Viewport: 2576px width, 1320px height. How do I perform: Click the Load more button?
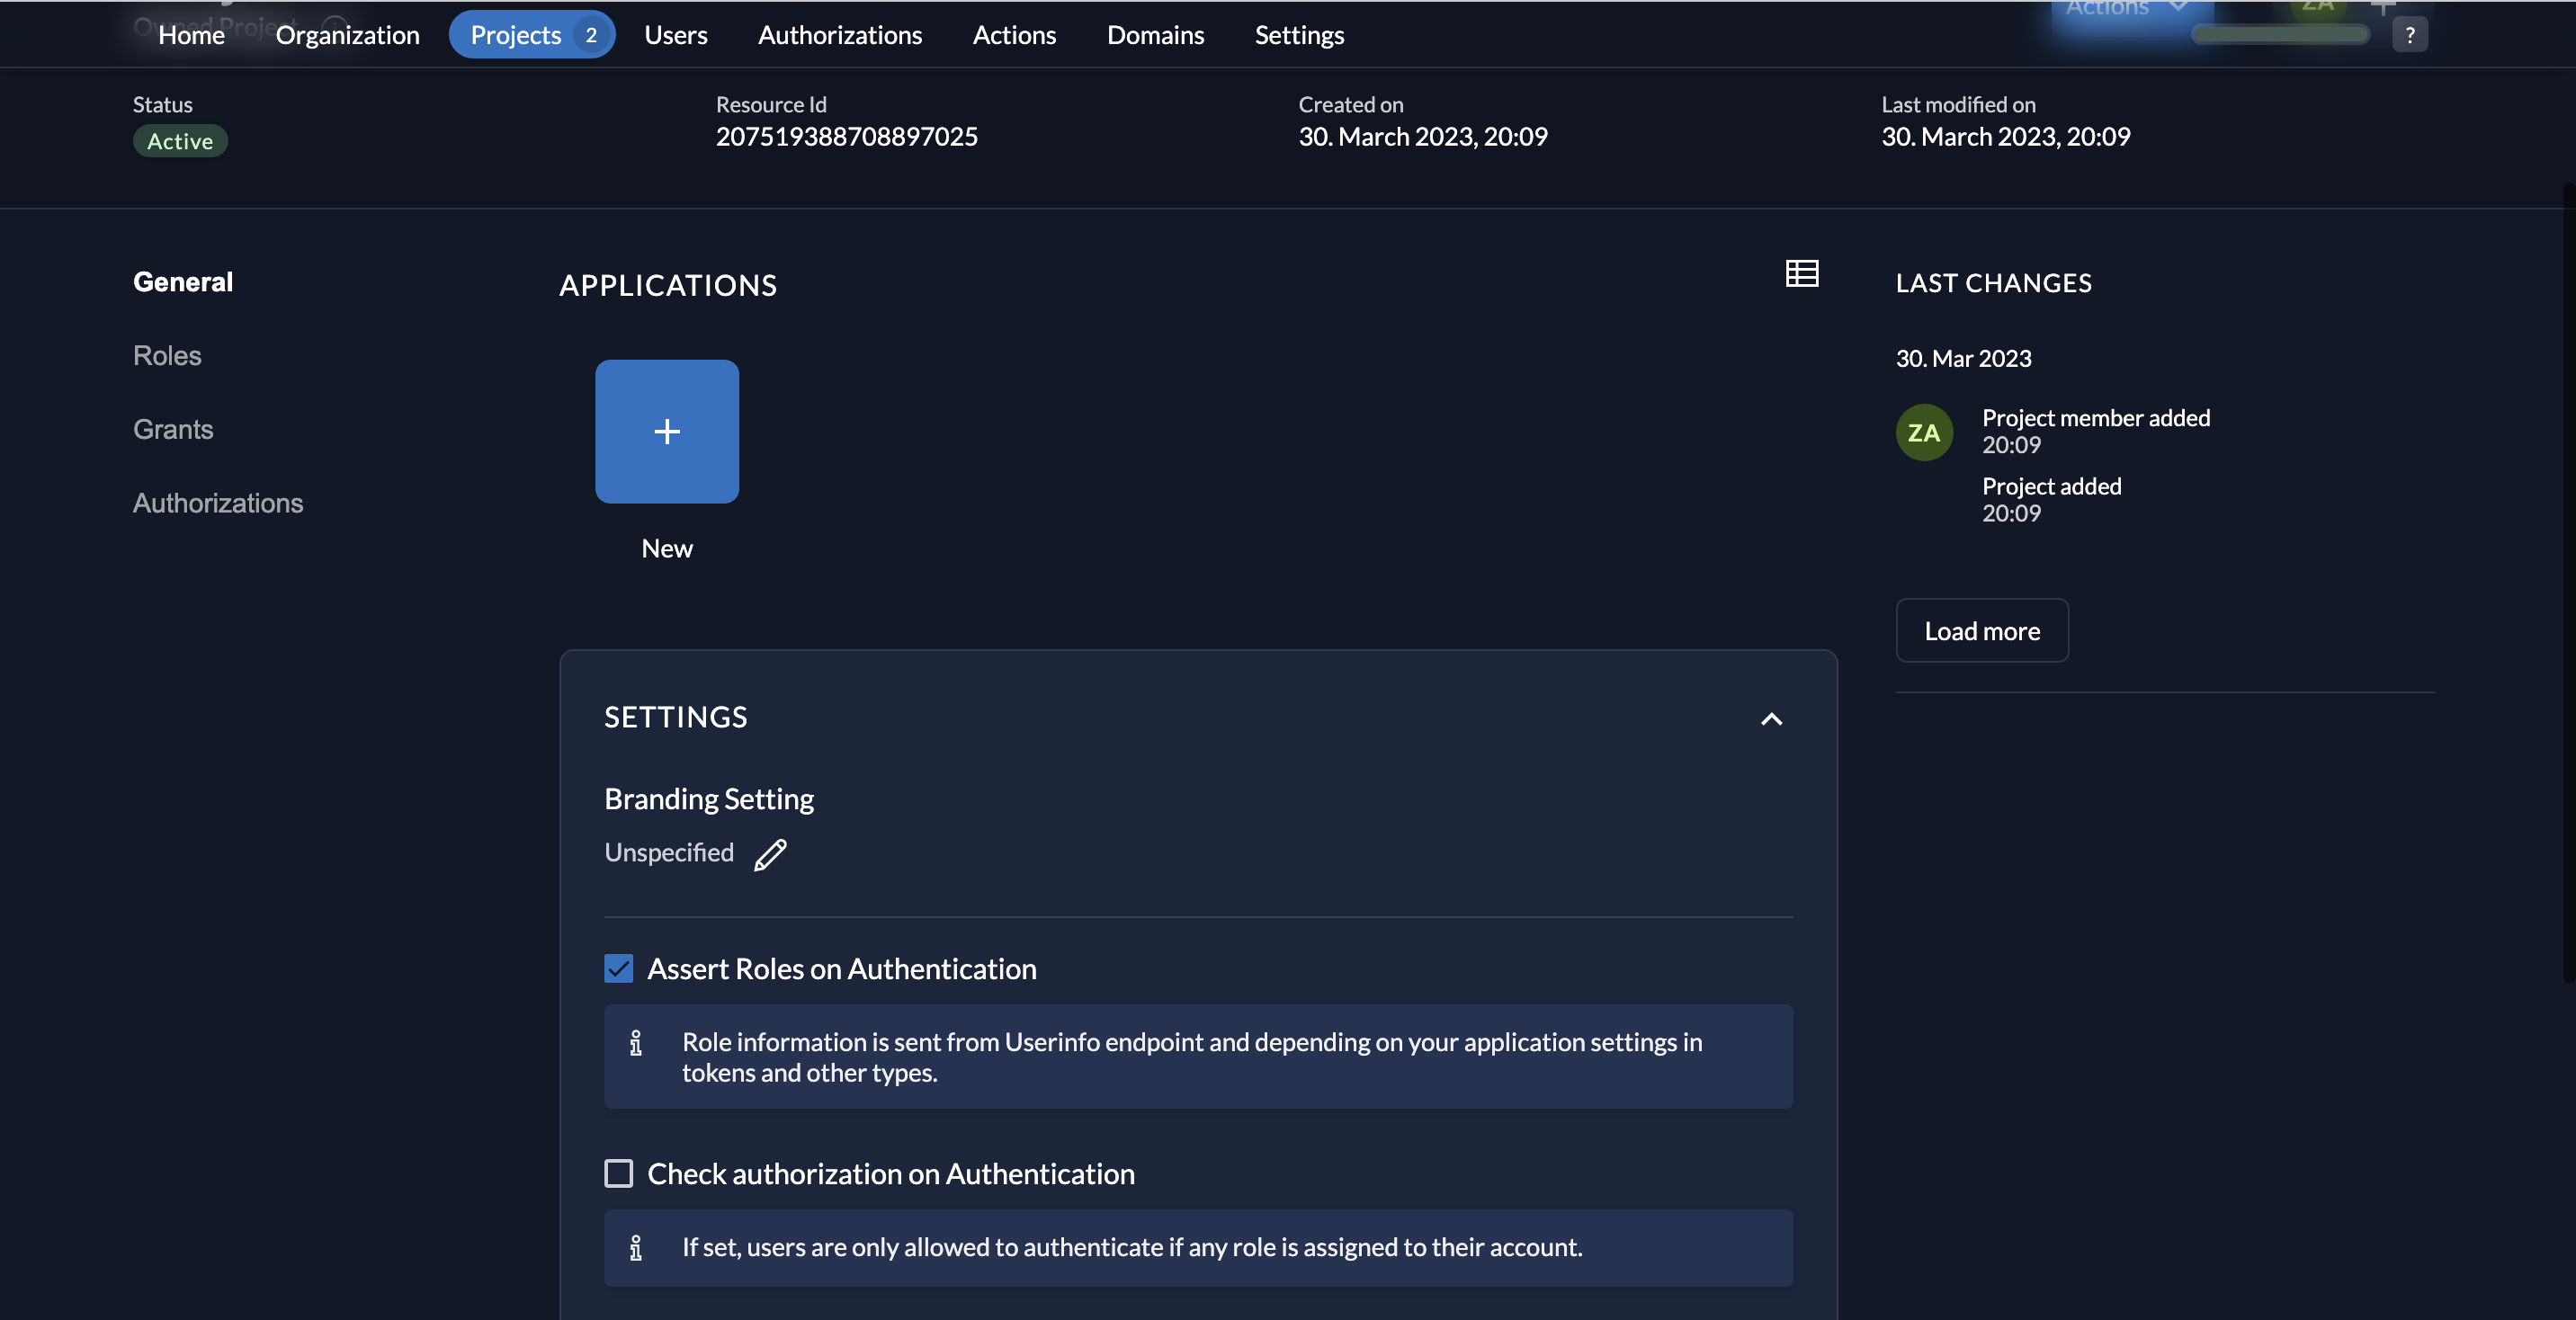[x=1982, y=631]
